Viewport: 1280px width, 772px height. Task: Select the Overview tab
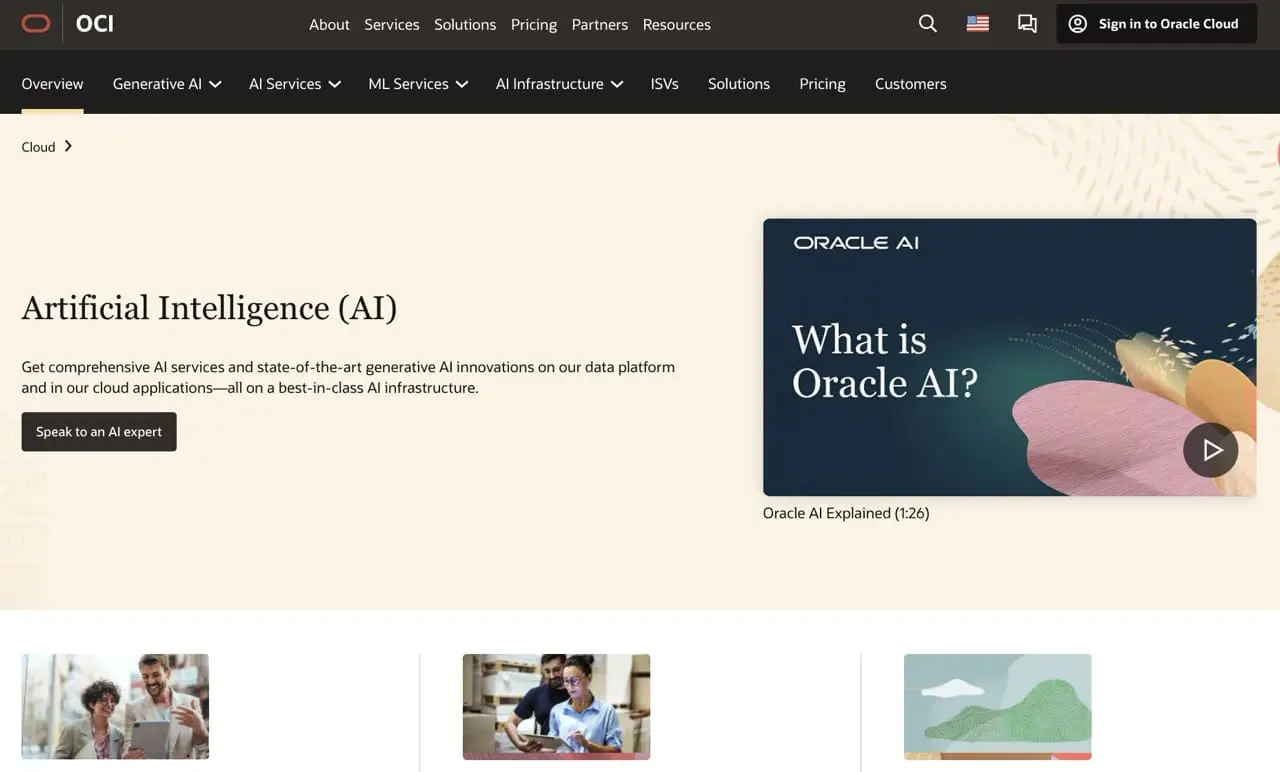[x=52, y=84]
